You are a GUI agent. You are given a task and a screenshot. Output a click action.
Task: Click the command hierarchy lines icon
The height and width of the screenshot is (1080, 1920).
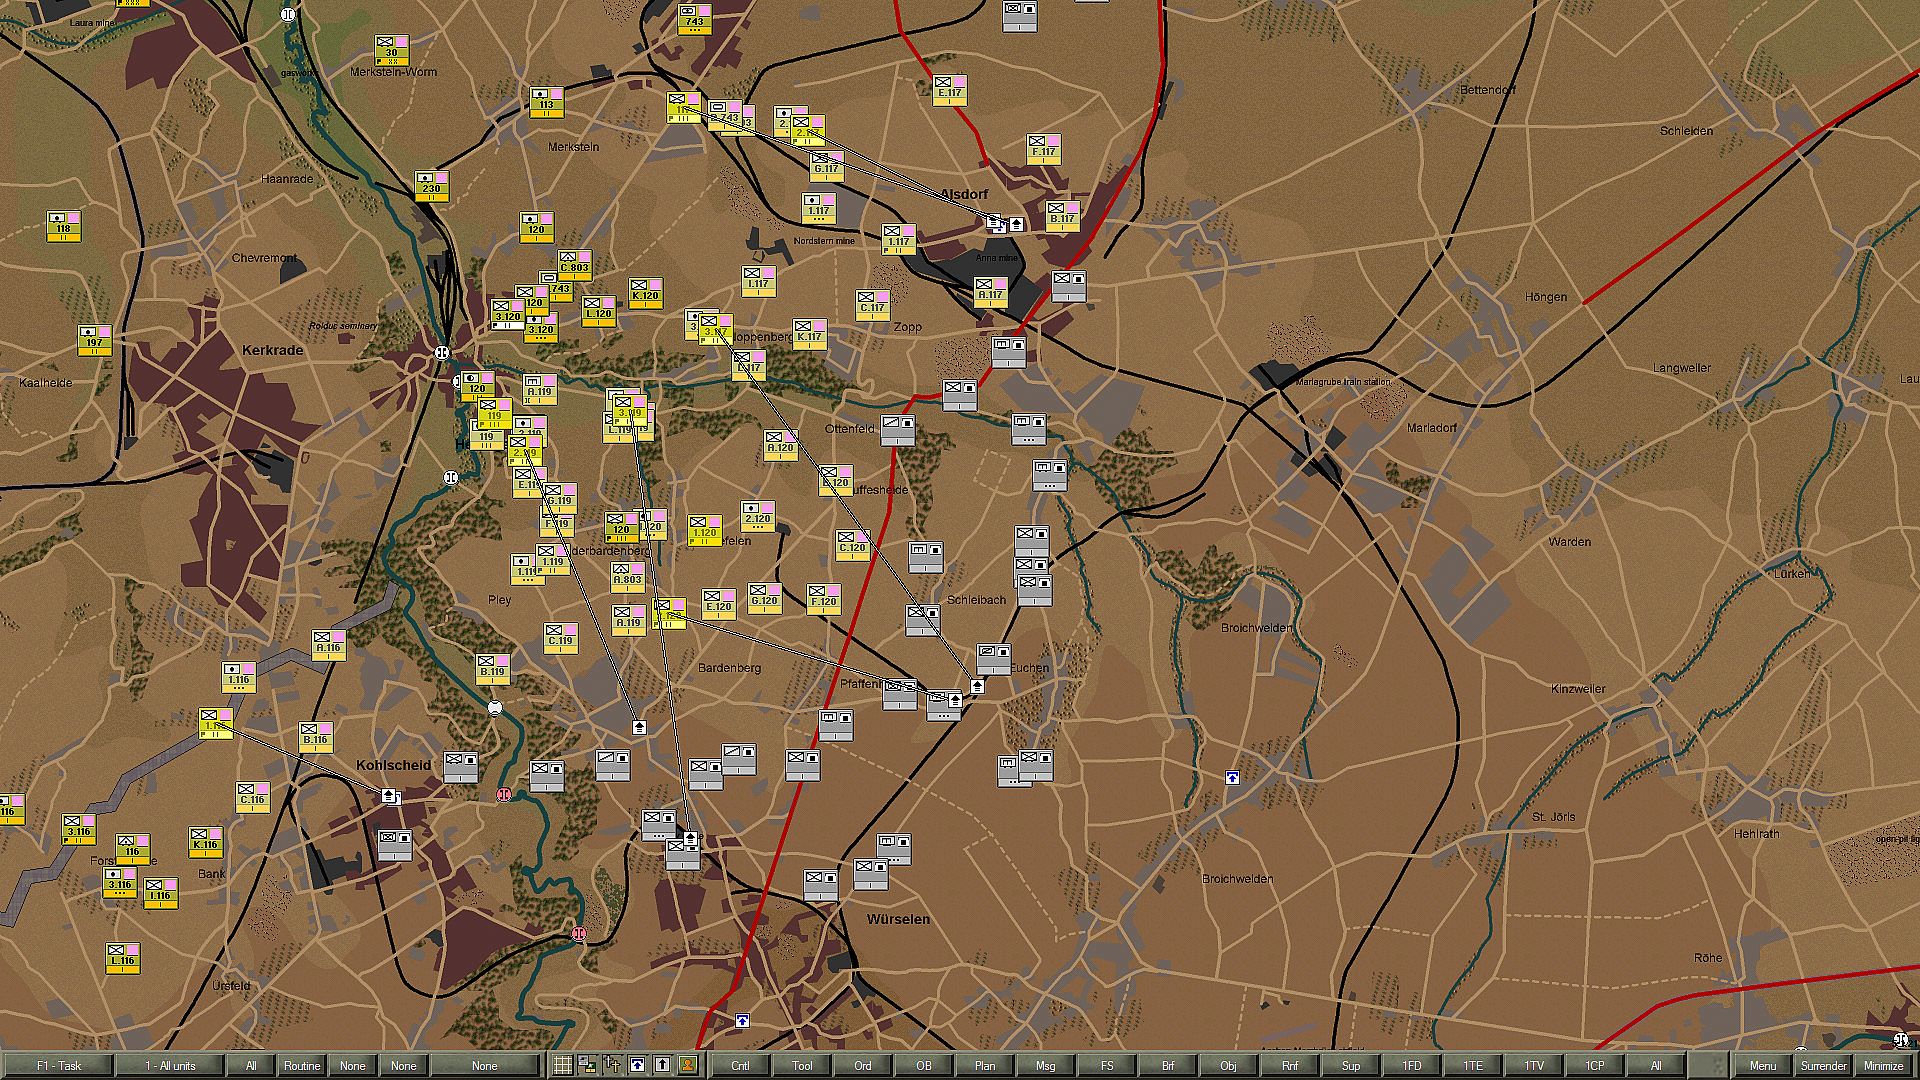(x=612, y=1065)
